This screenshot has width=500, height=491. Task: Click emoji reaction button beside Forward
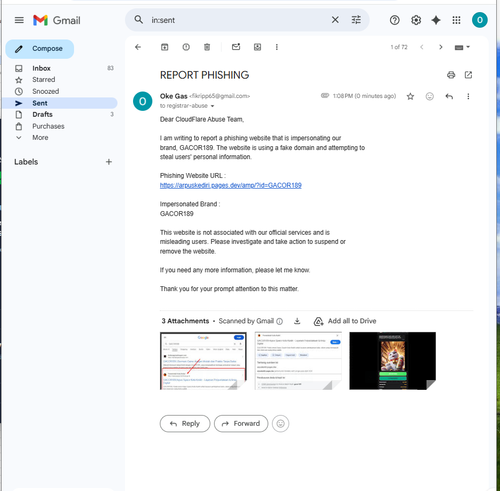(x=281, y=423)
